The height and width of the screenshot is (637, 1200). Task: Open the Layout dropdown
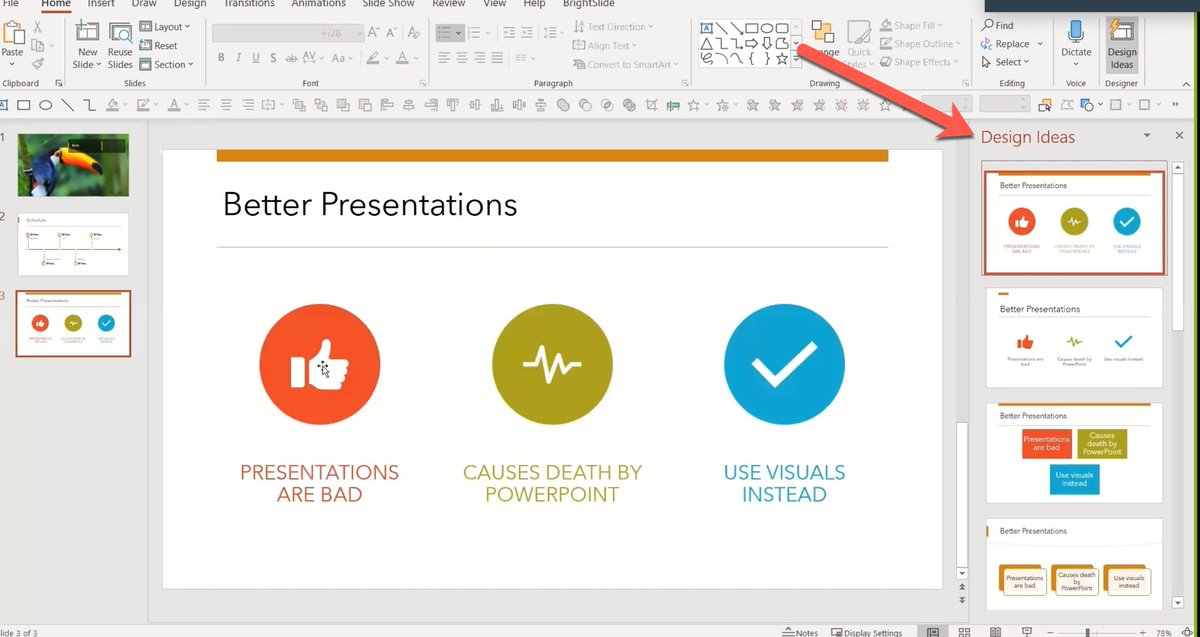165,27
